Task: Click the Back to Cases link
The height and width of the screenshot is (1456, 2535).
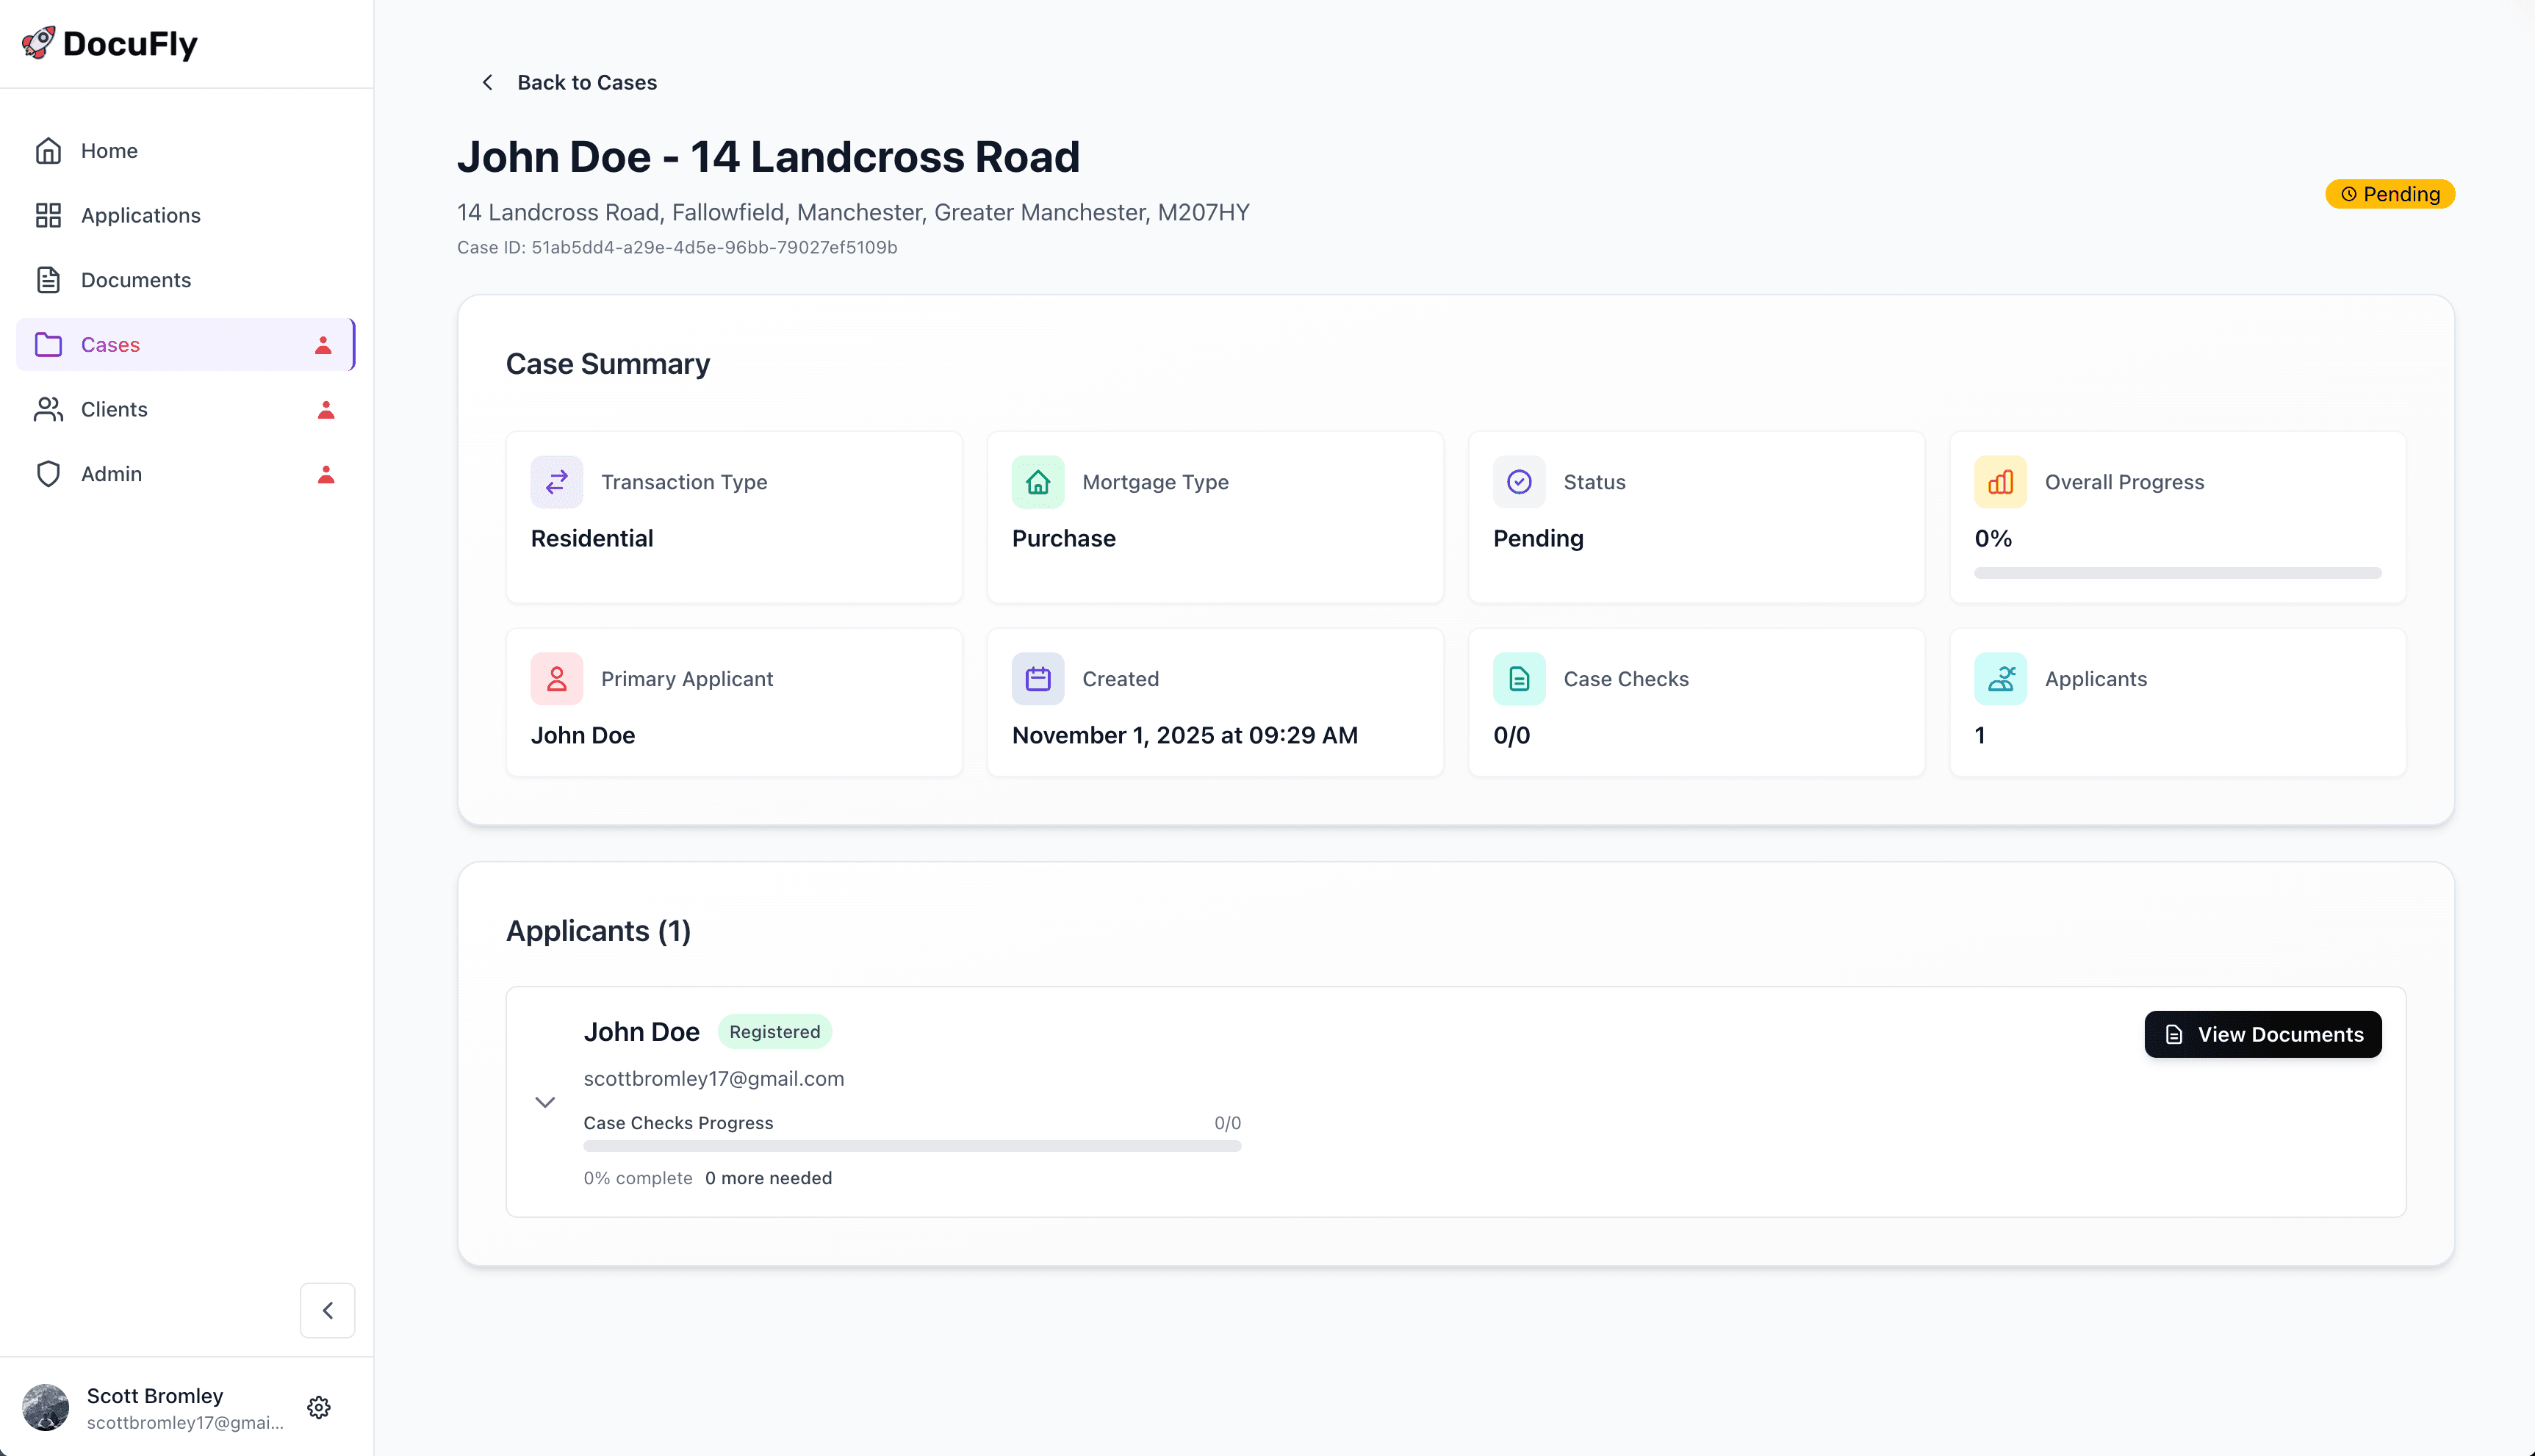Action: [x=586, y=82]
